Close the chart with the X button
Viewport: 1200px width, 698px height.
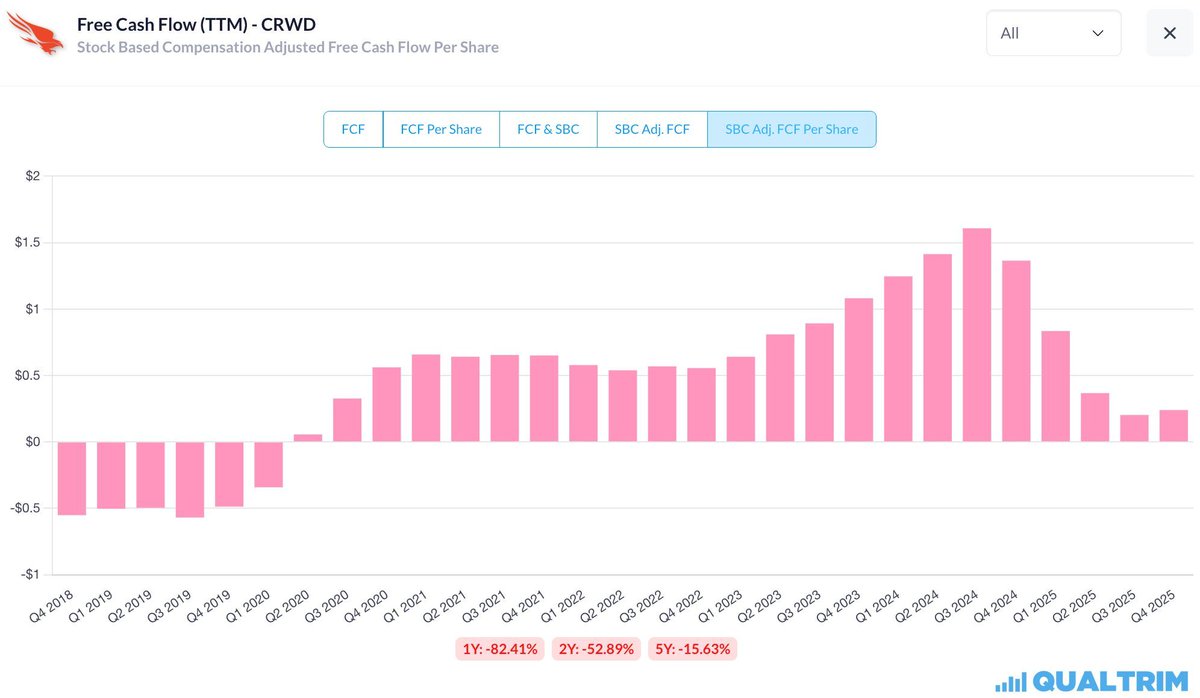coord(1169,33)
